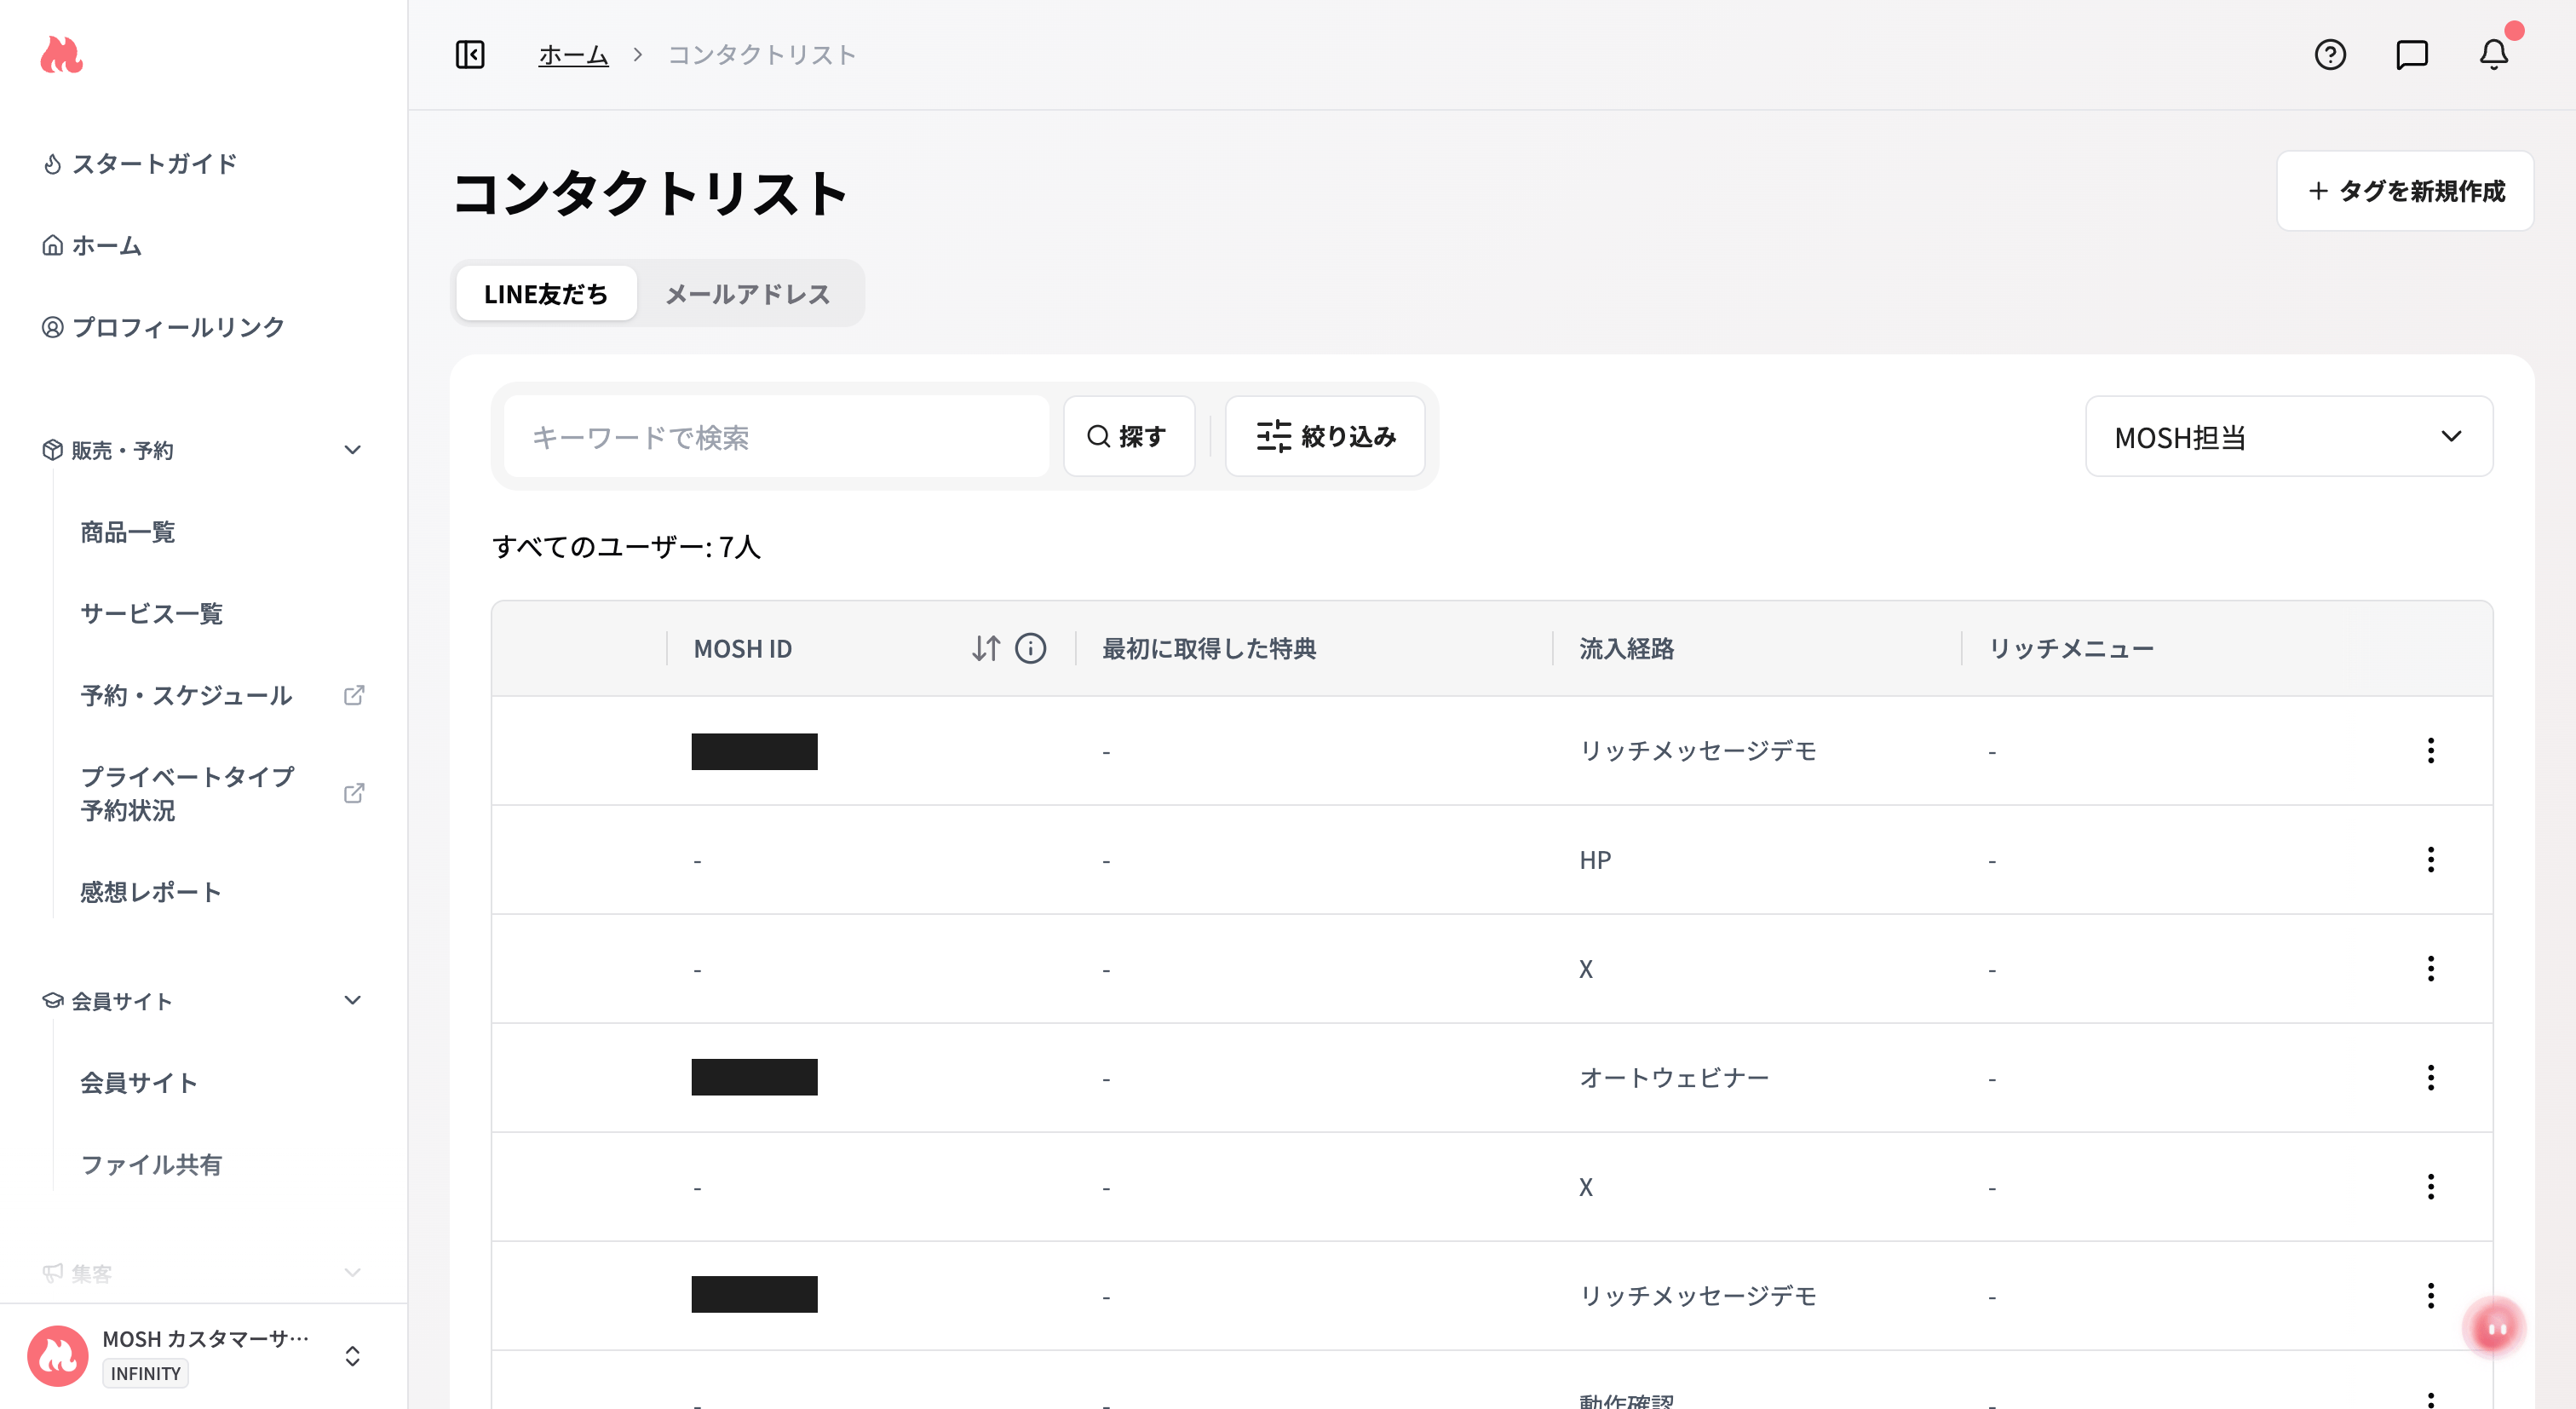Go to ホーム in the sidebar

[x=92, y=246]
